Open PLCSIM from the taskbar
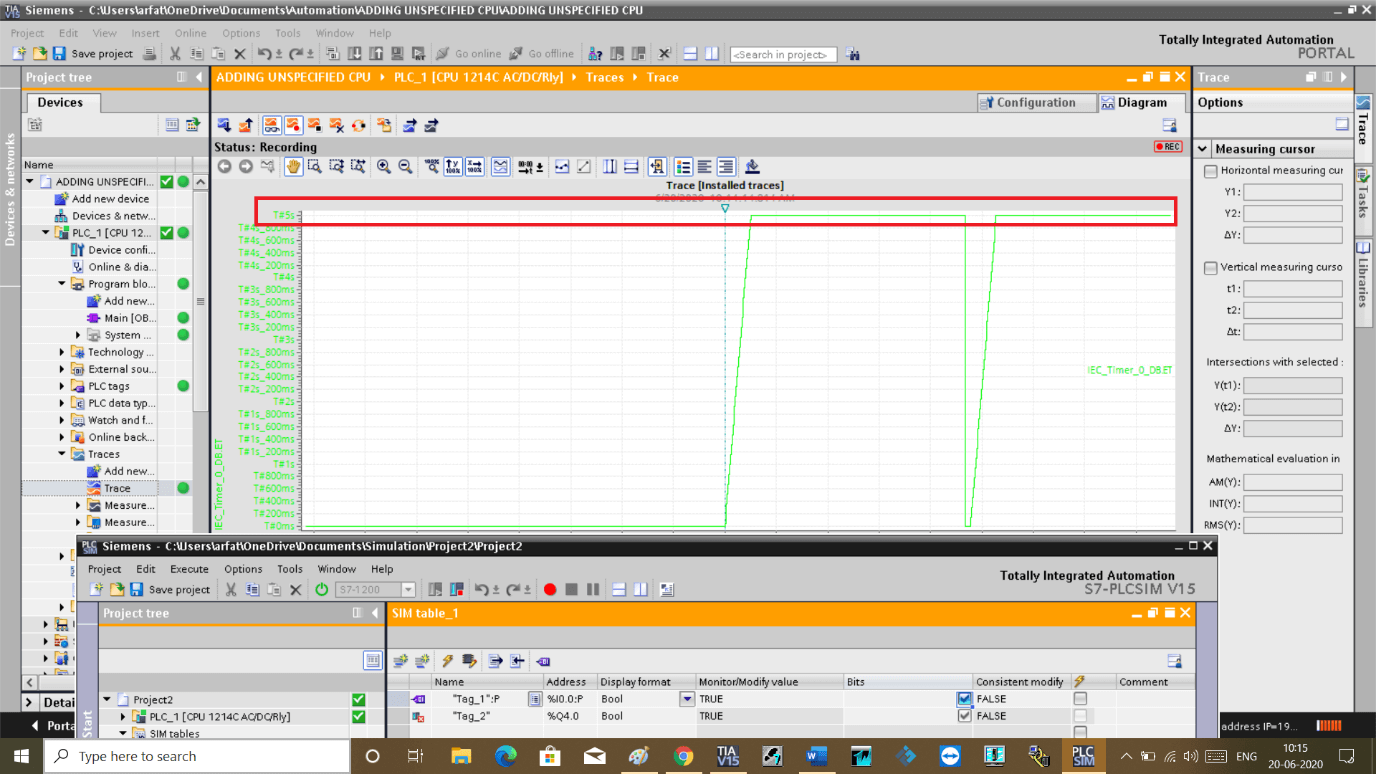Viewport: 1376px width, 774px height. 1083,756
